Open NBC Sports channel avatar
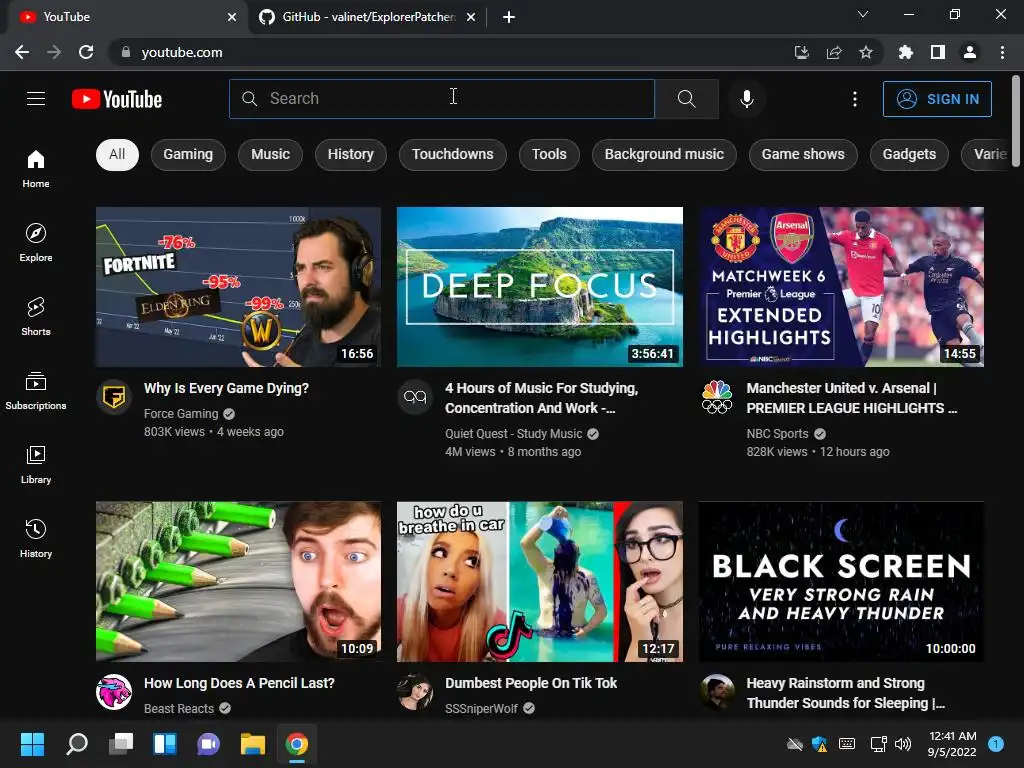The image size is (1024, 768). pos(716,396)
